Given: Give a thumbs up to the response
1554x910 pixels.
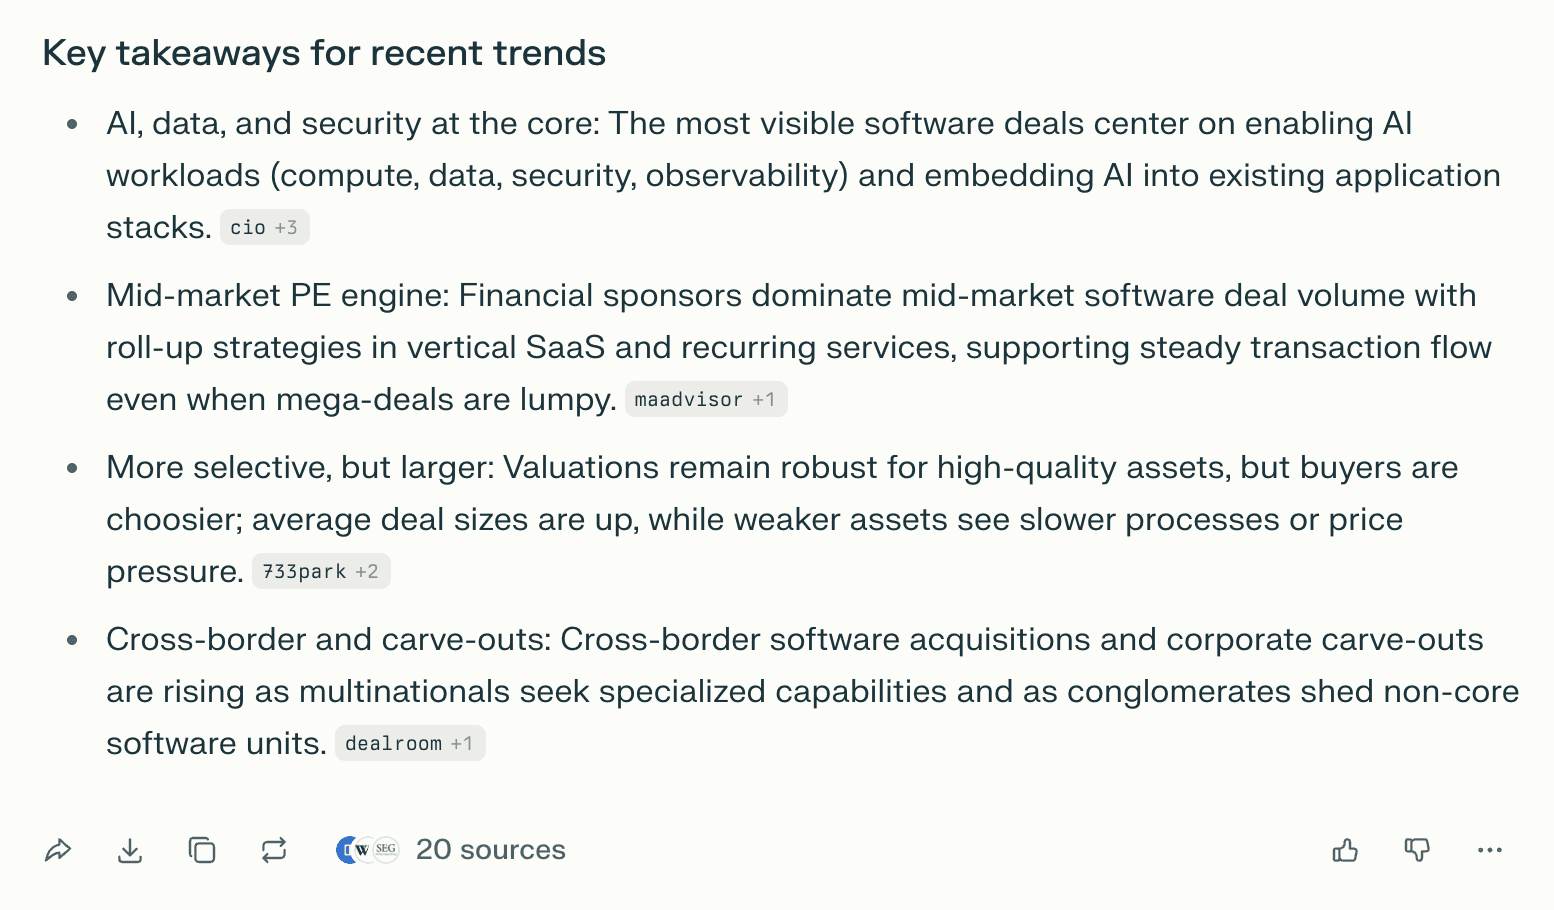Looking at the screenshot, I should (x=1345, y=849).
